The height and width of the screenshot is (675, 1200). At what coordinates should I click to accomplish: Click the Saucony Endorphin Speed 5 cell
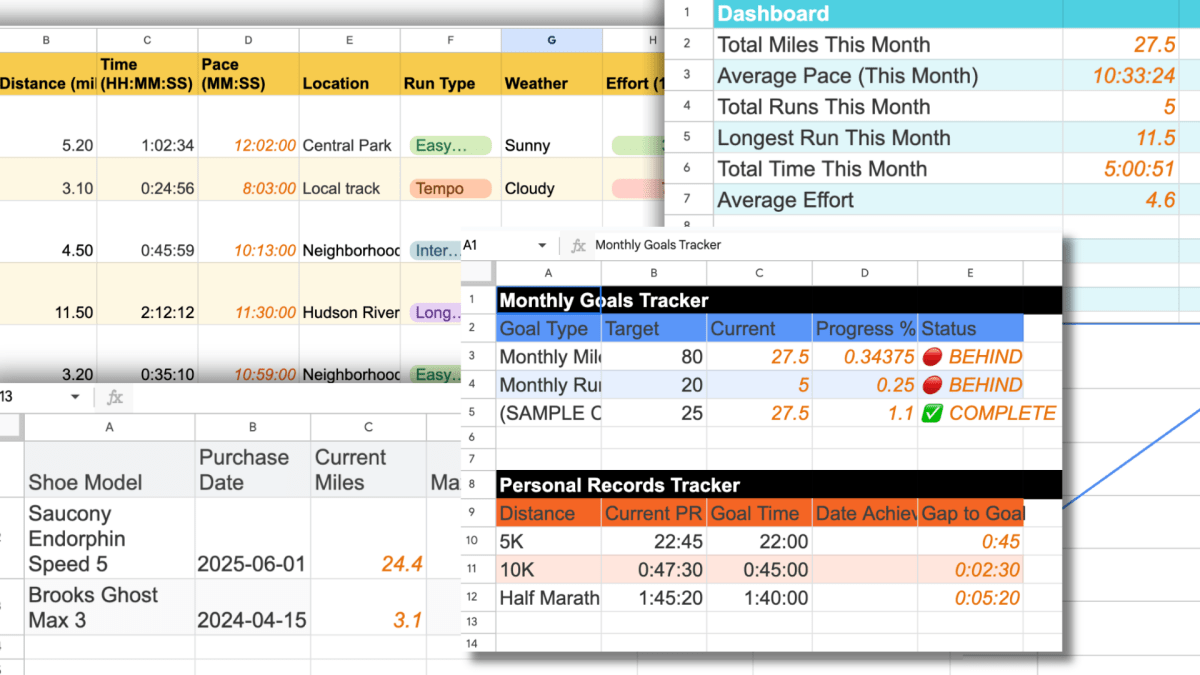109,539
